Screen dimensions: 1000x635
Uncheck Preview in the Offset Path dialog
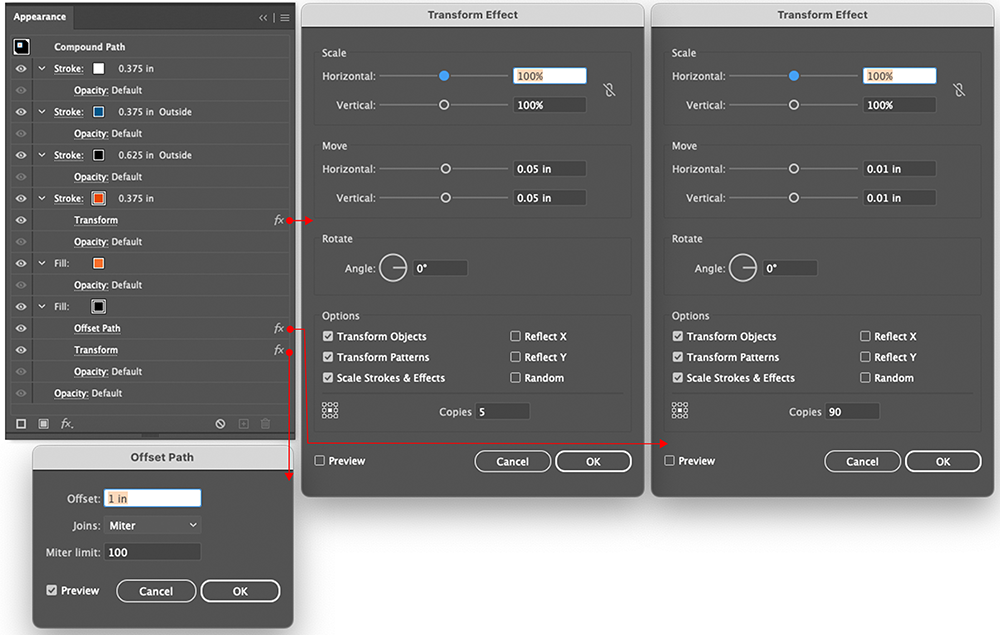coord(52,591)
